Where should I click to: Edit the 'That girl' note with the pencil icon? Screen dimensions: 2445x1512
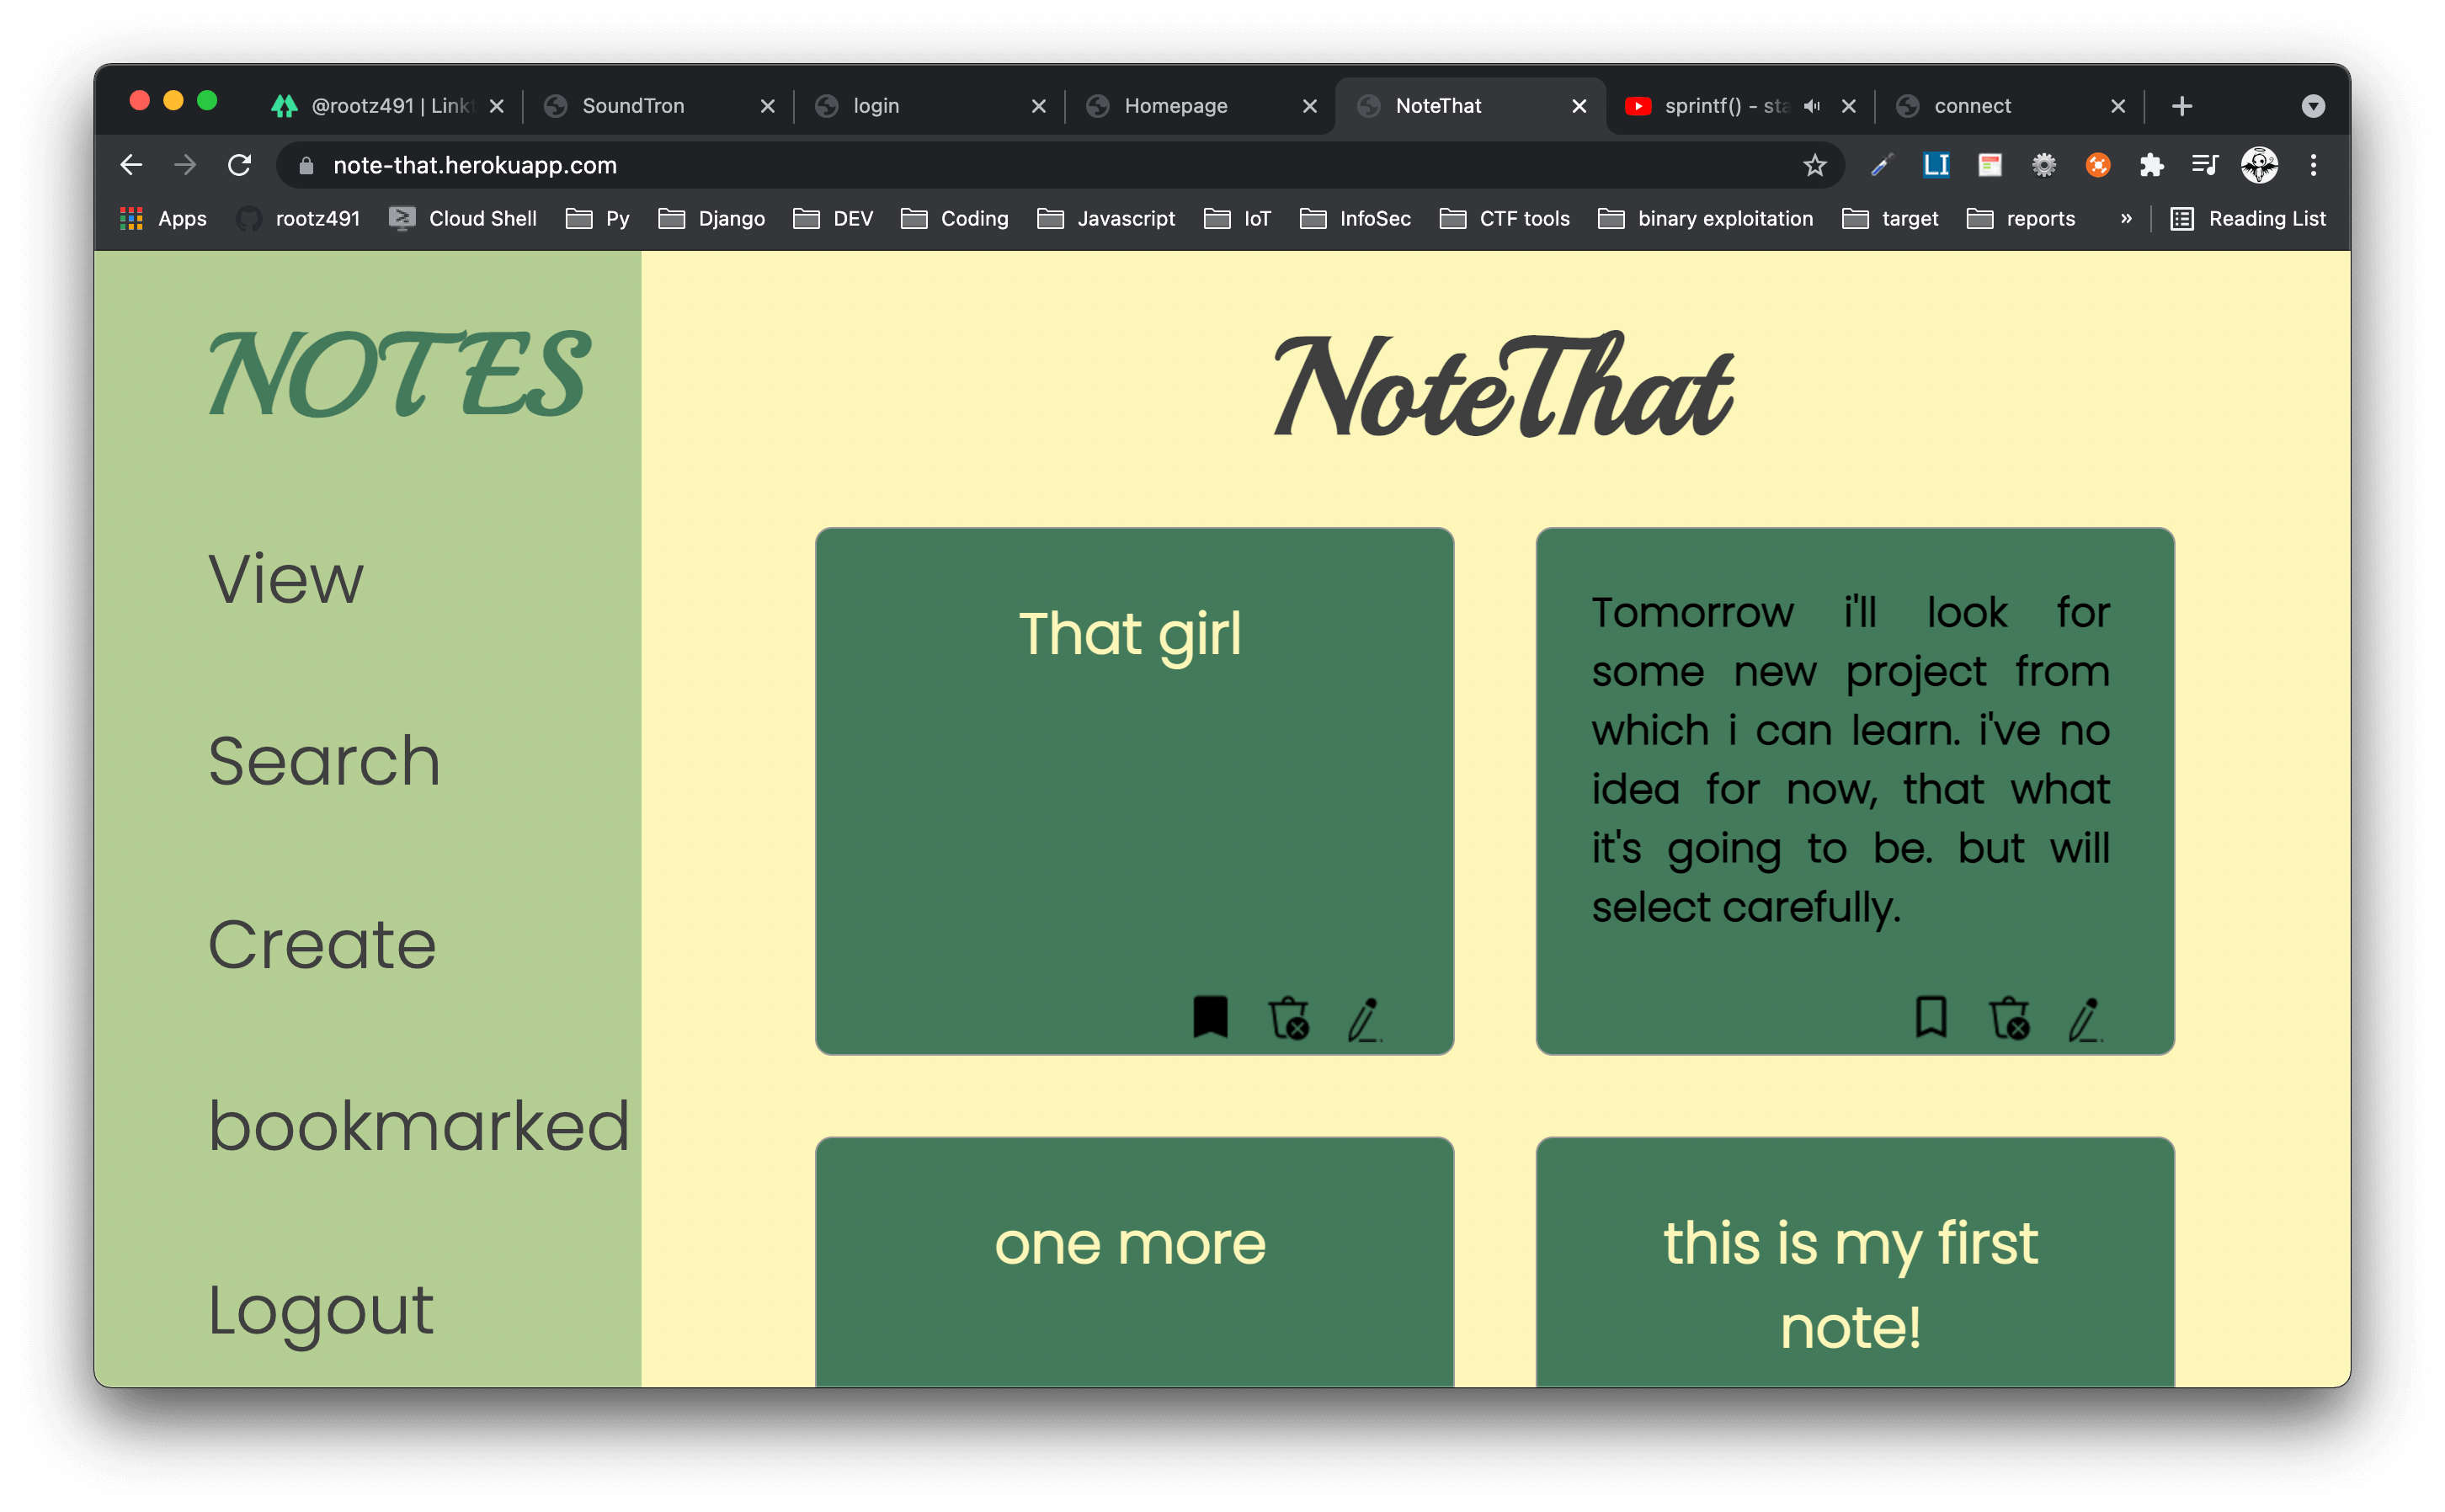coord(1365,1019)
